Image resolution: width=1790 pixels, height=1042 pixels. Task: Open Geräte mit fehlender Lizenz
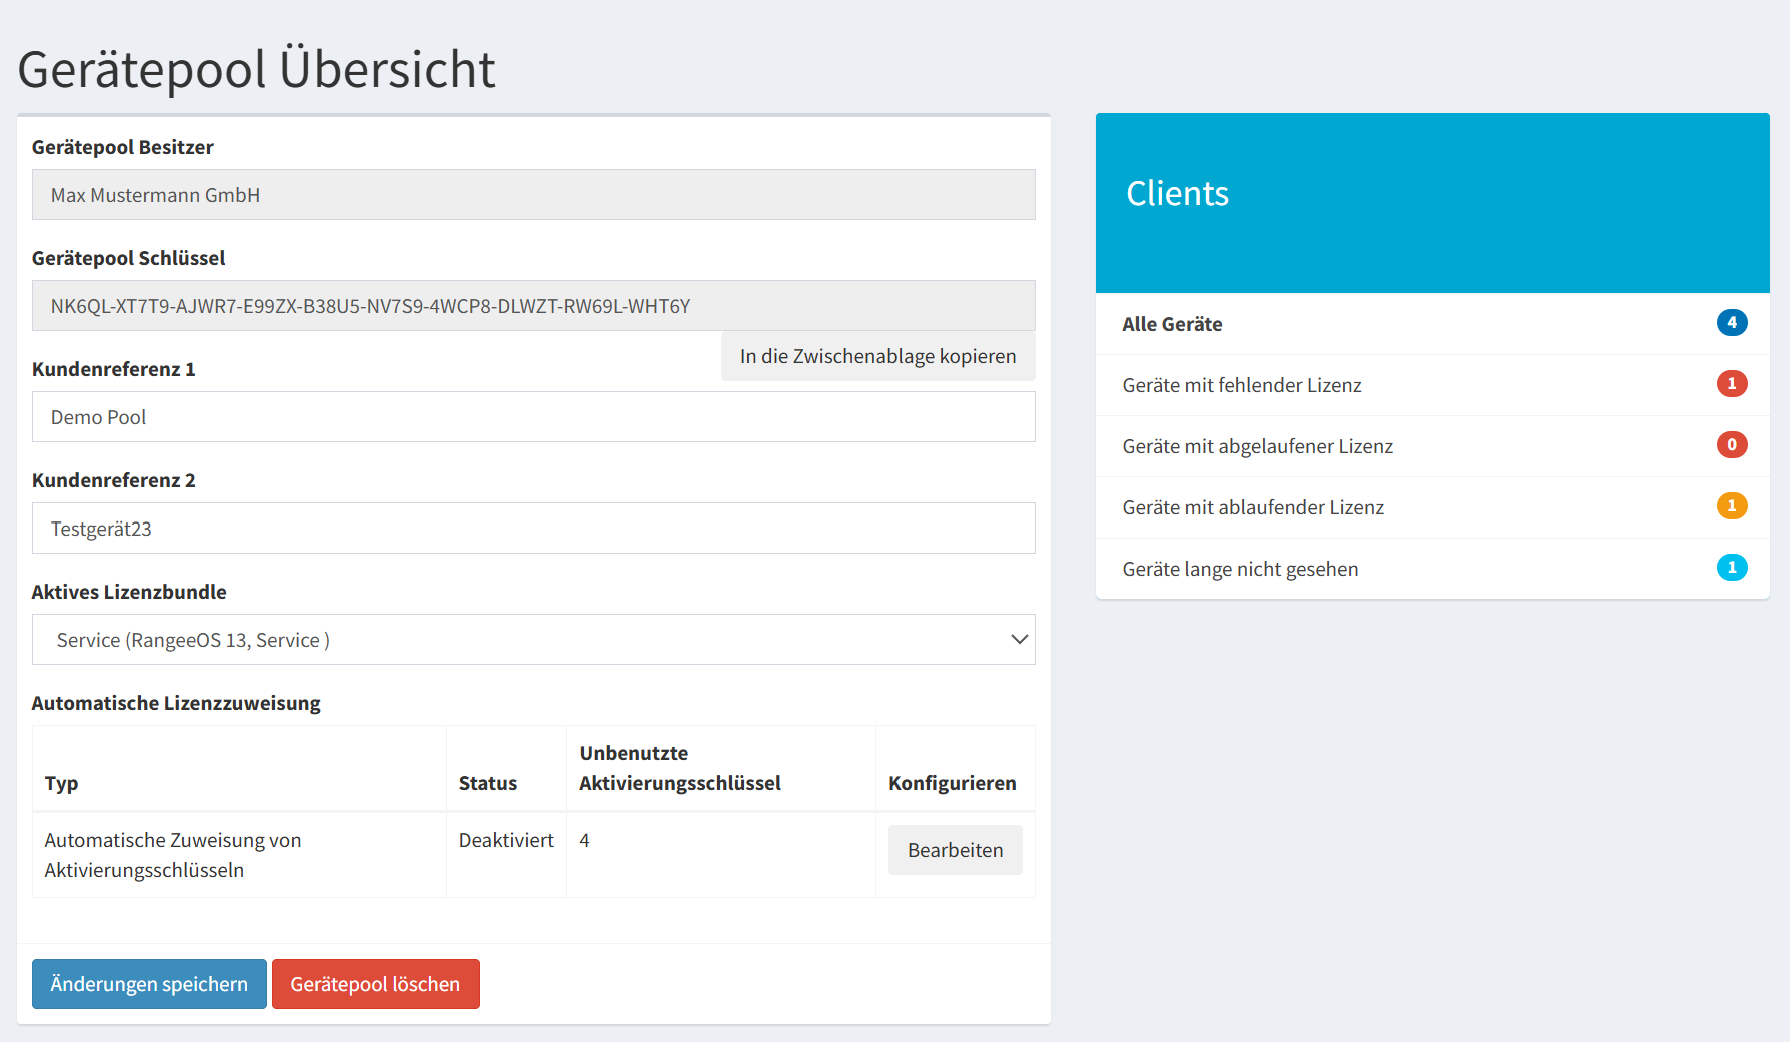pos(1241,385)
